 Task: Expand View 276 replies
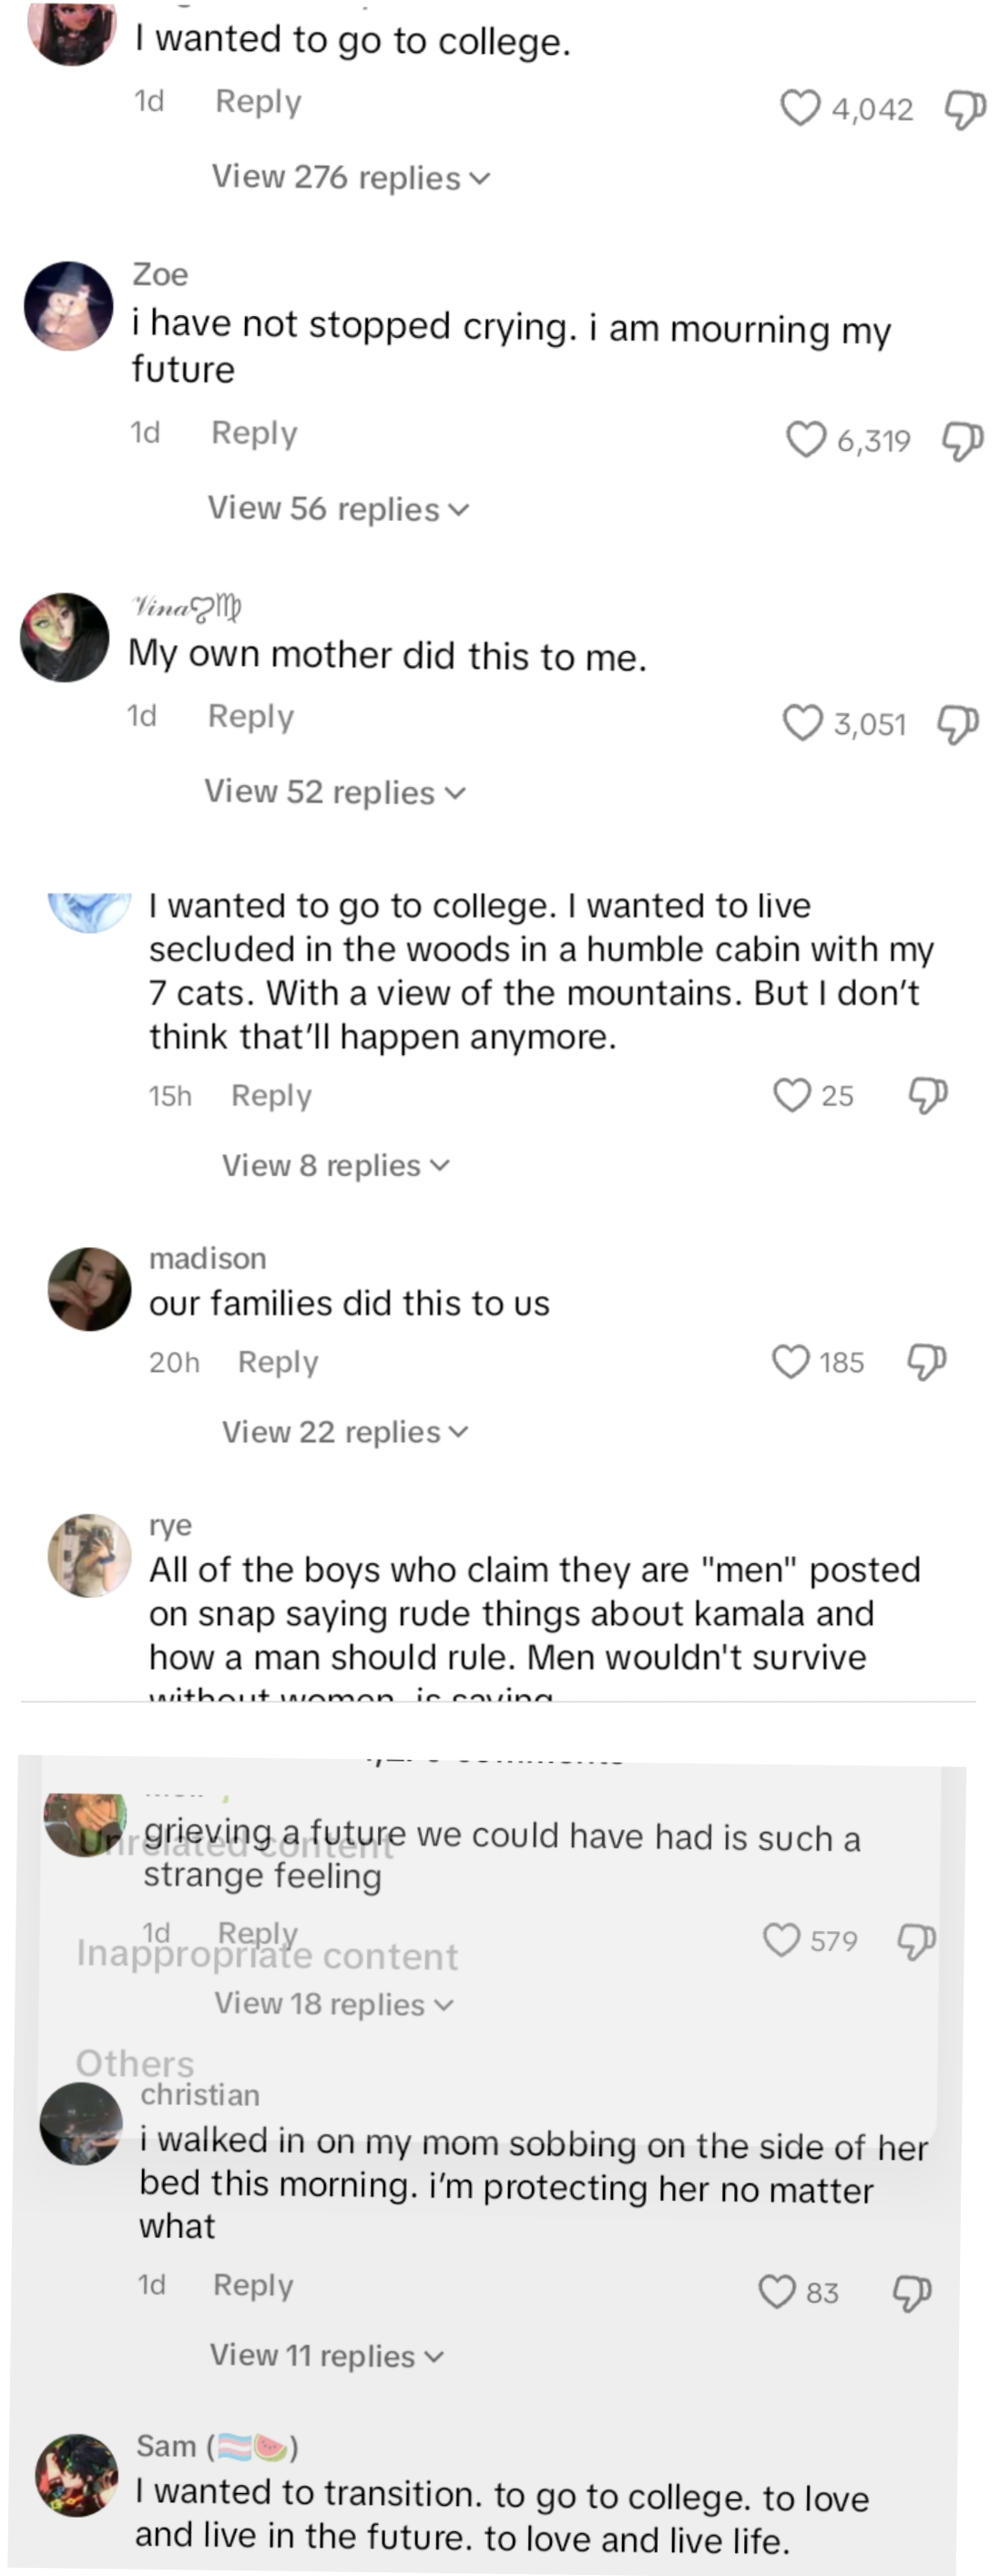[350, 178]
